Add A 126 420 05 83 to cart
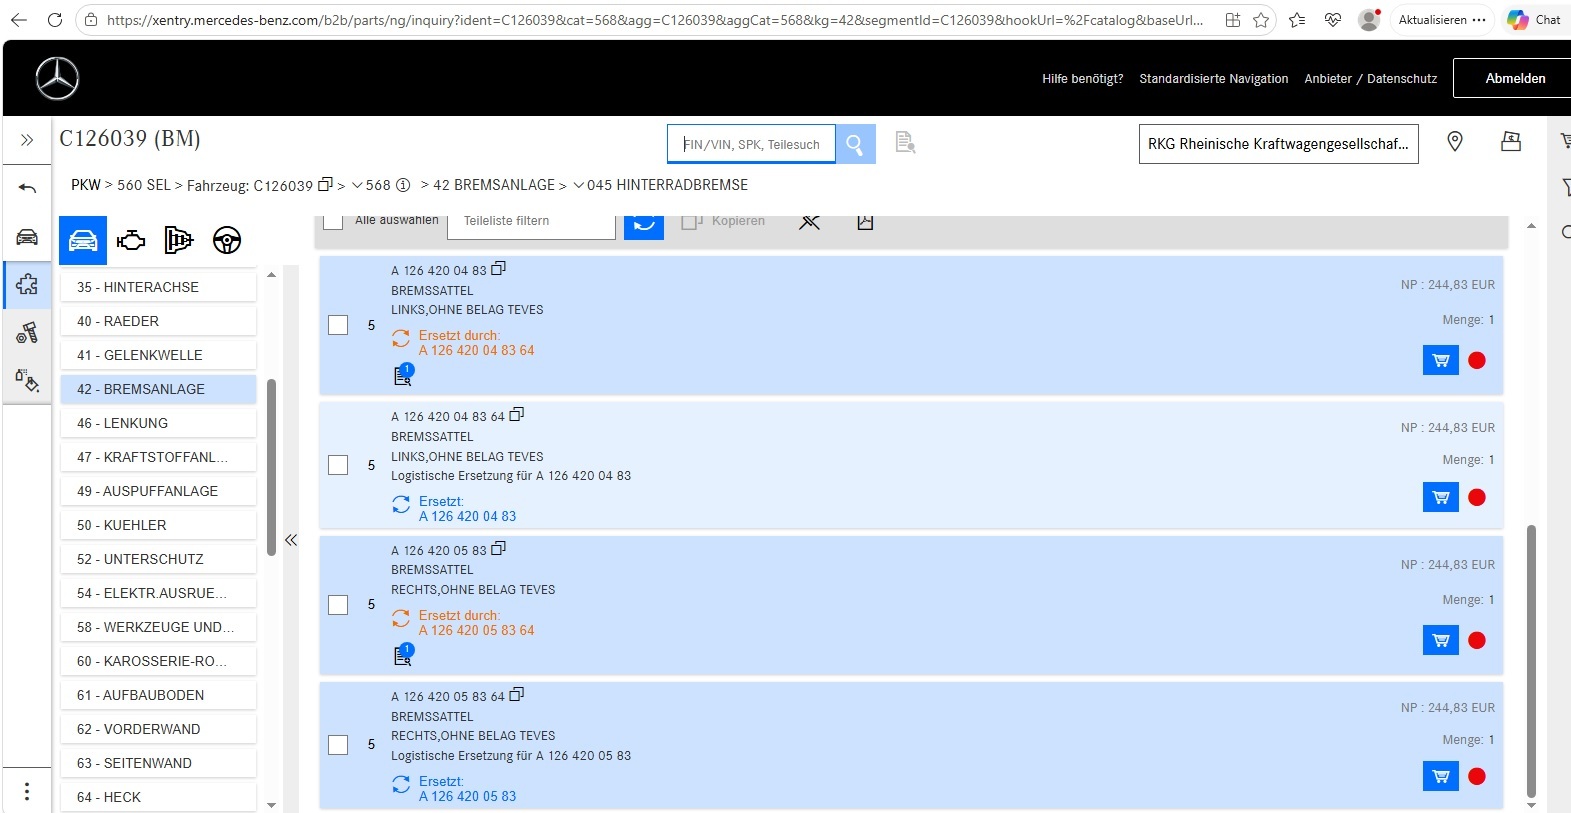The image size is (1571, 813). point(1441,640)
